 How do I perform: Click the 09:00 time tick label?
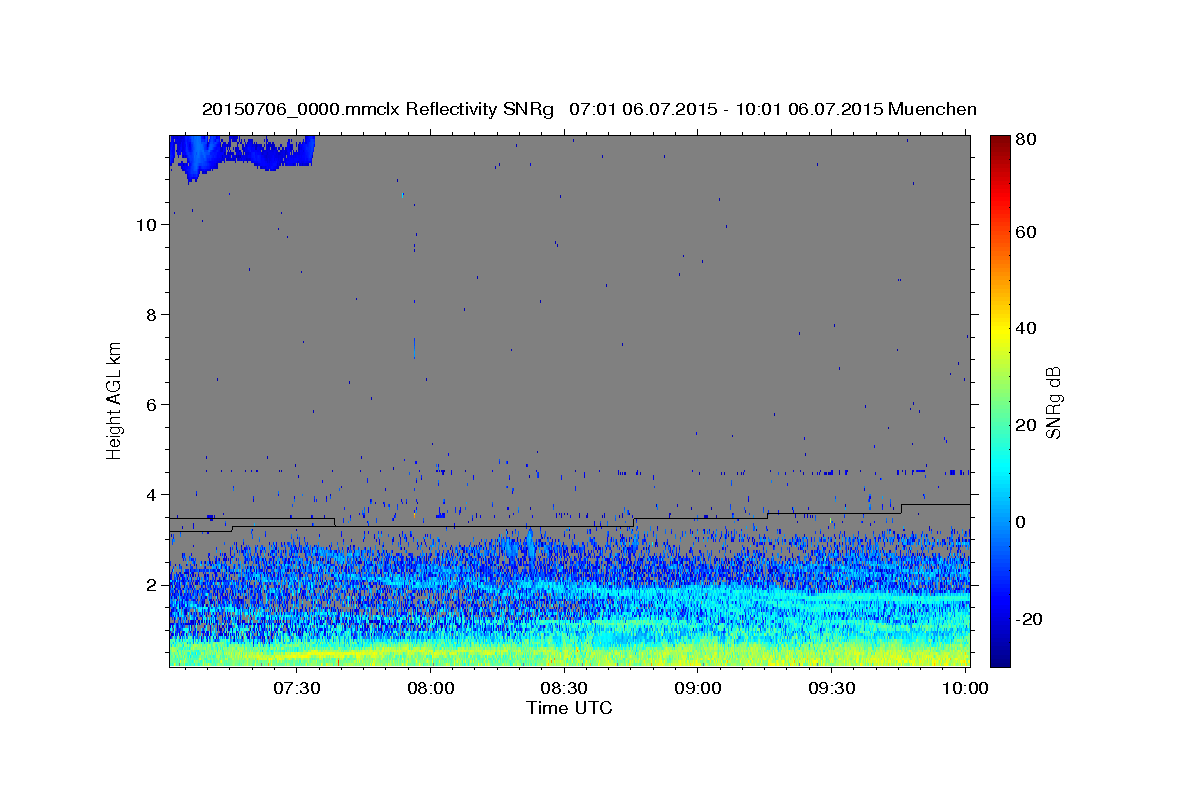click(x=698, y=688)
